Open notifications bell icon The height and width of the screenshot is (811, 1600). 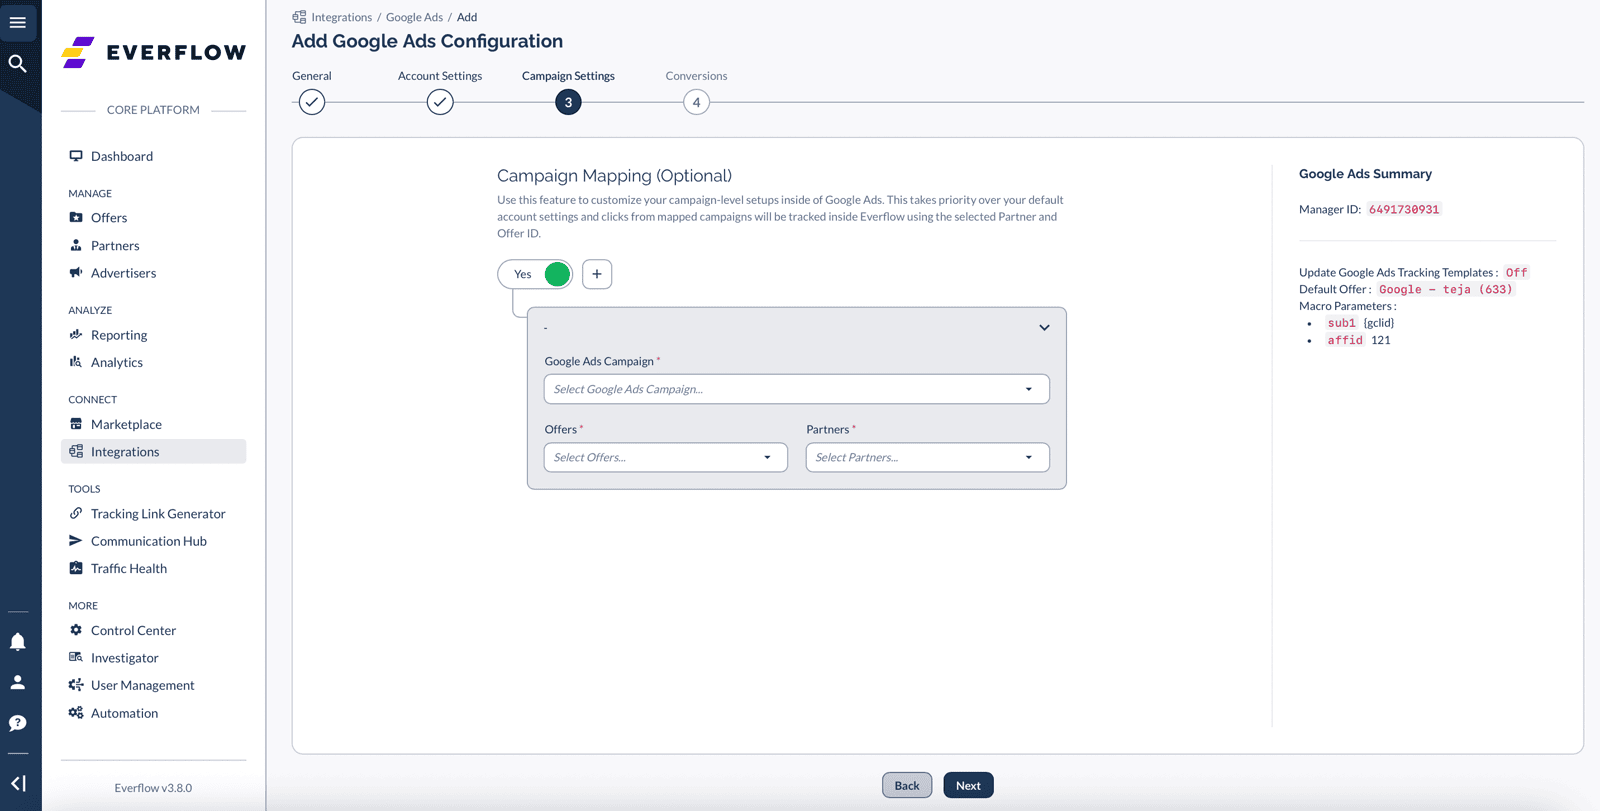18,642
